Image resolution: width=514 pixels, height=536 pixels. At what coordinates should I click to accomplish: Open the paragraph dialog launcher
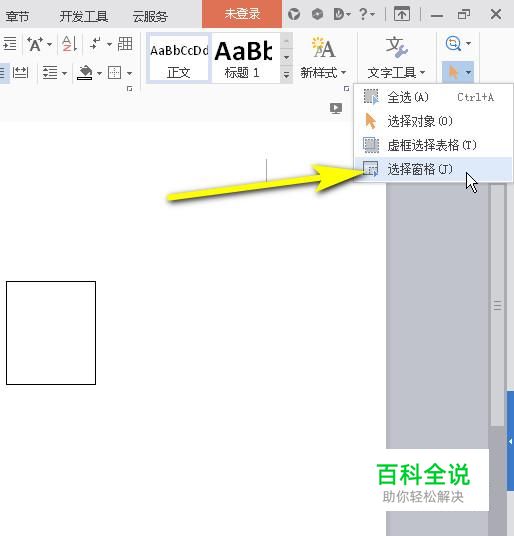click(x=129, y=89)
